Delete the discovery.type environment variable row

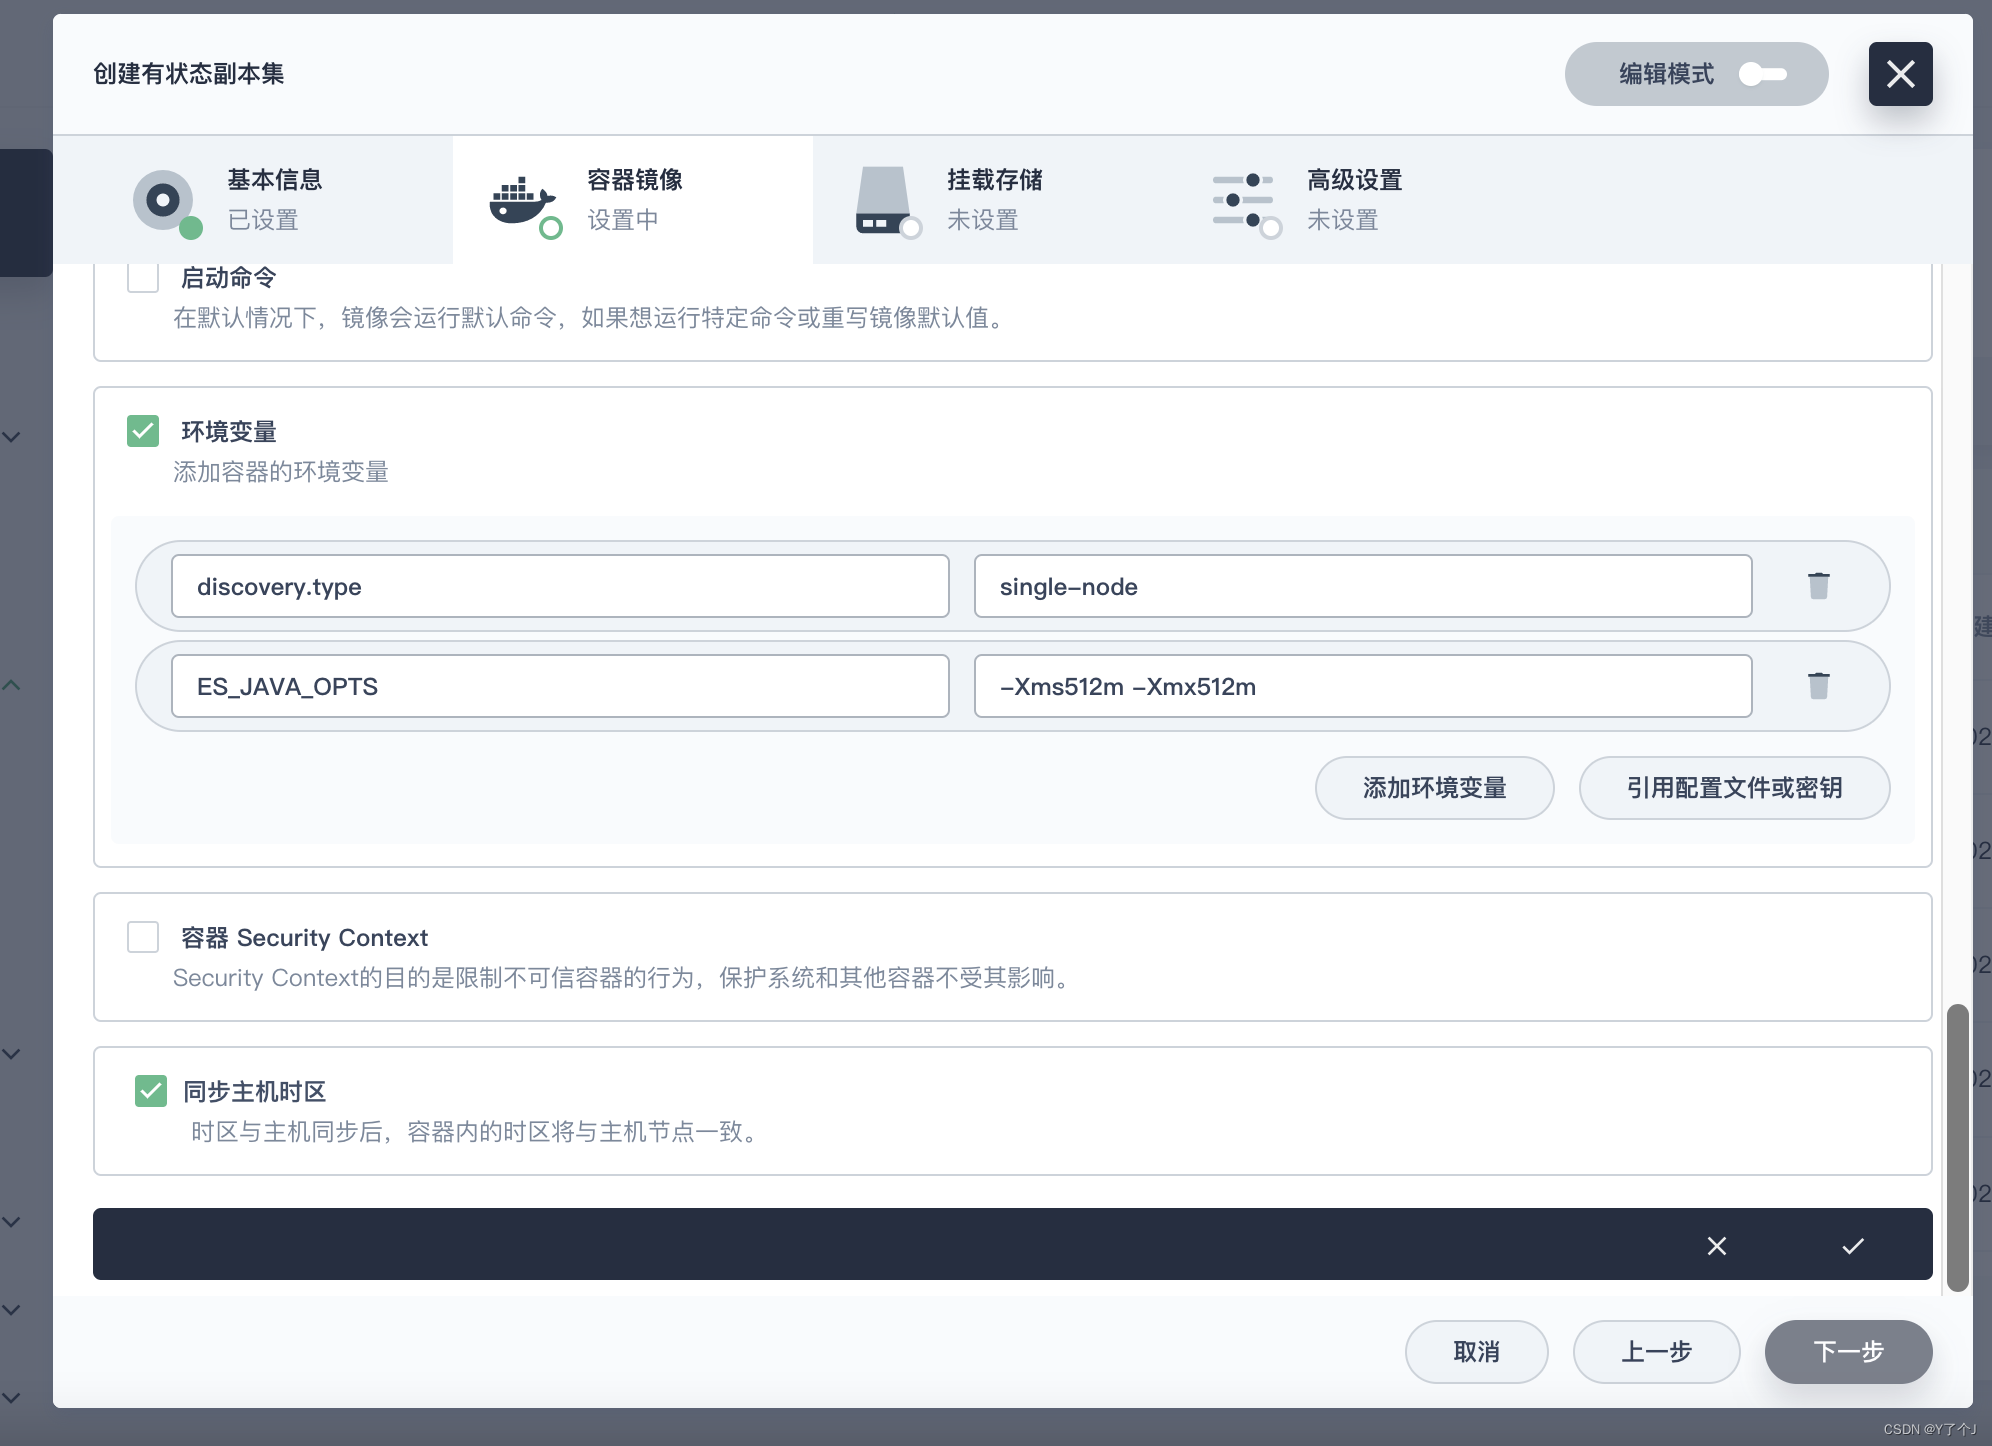click(x=1818, y=586)
